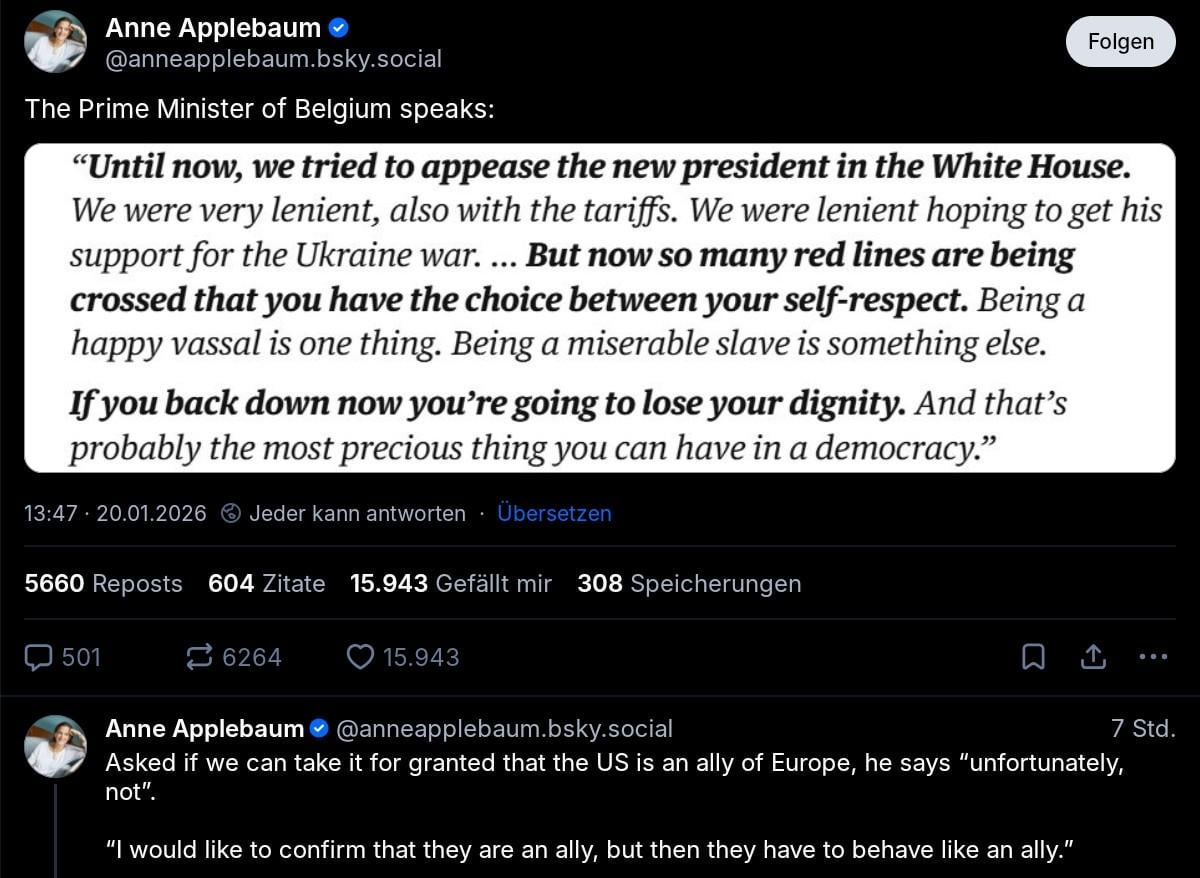View the 15.943 Gefällt mir likes list
Image resolution: width=1200 pixels, height=878 pixels.
click(x=450, y=584)
